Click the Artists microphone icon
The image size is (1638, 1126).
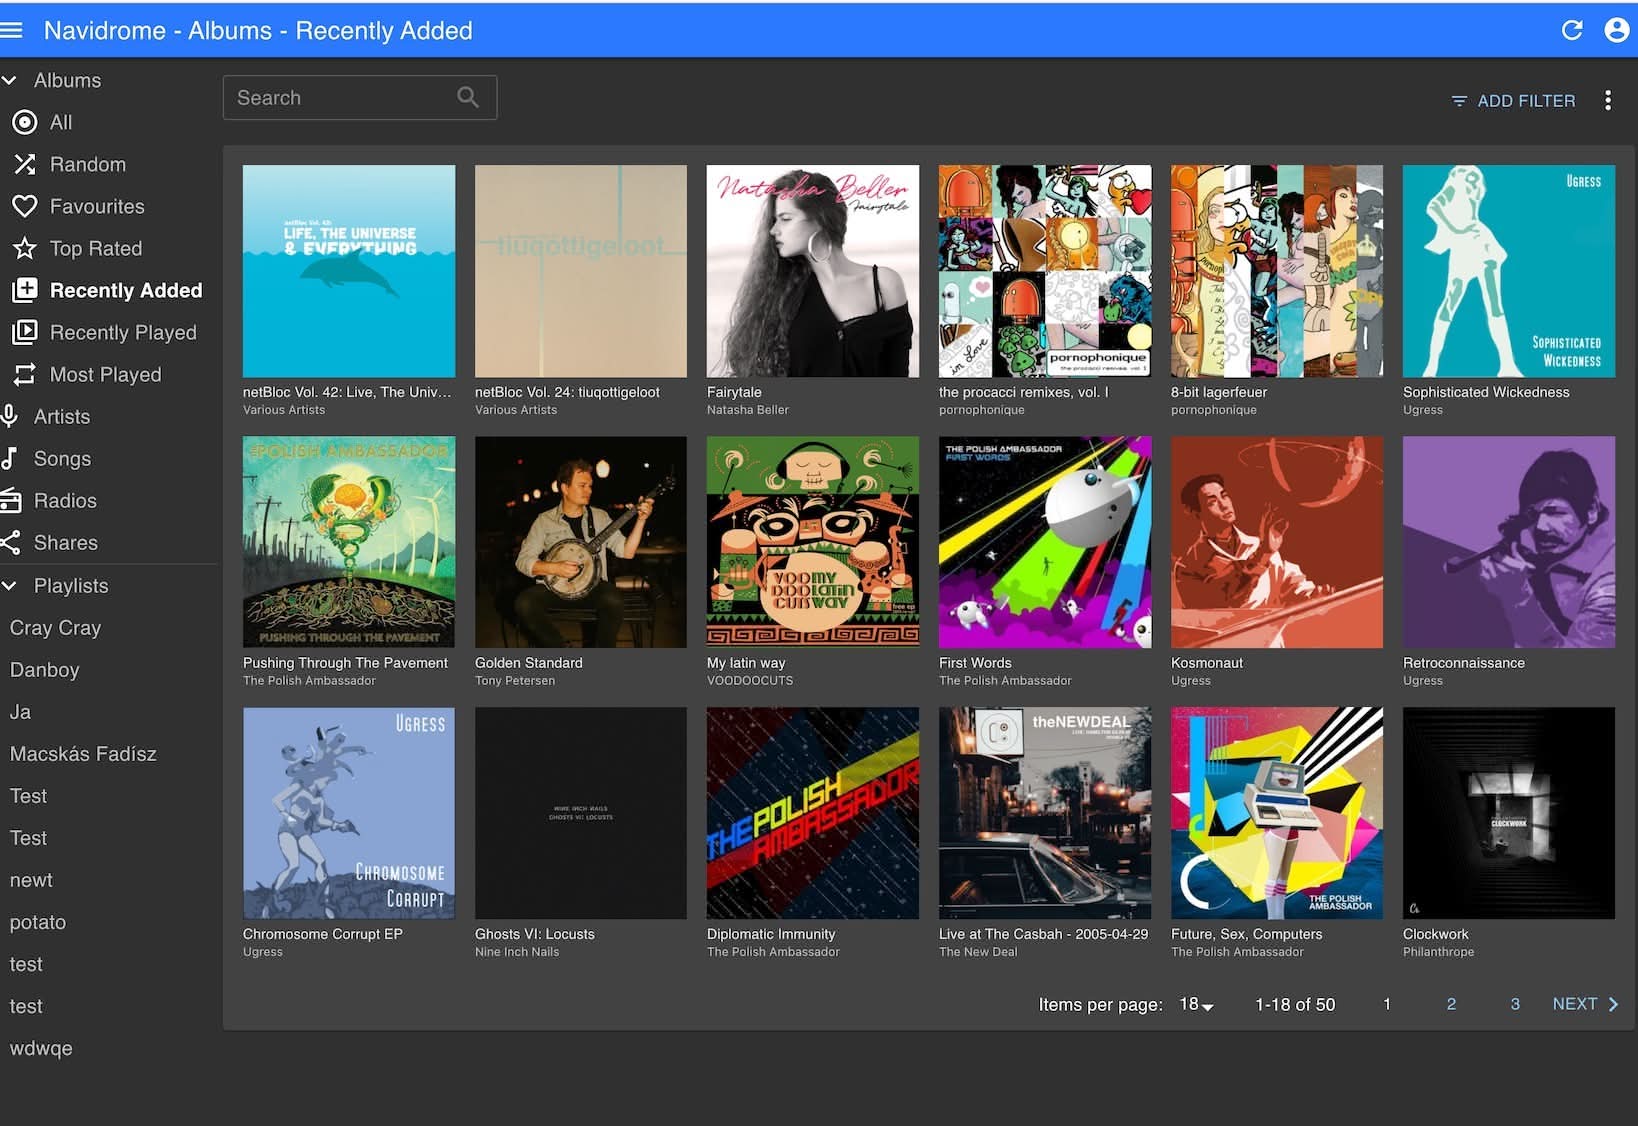9,416
